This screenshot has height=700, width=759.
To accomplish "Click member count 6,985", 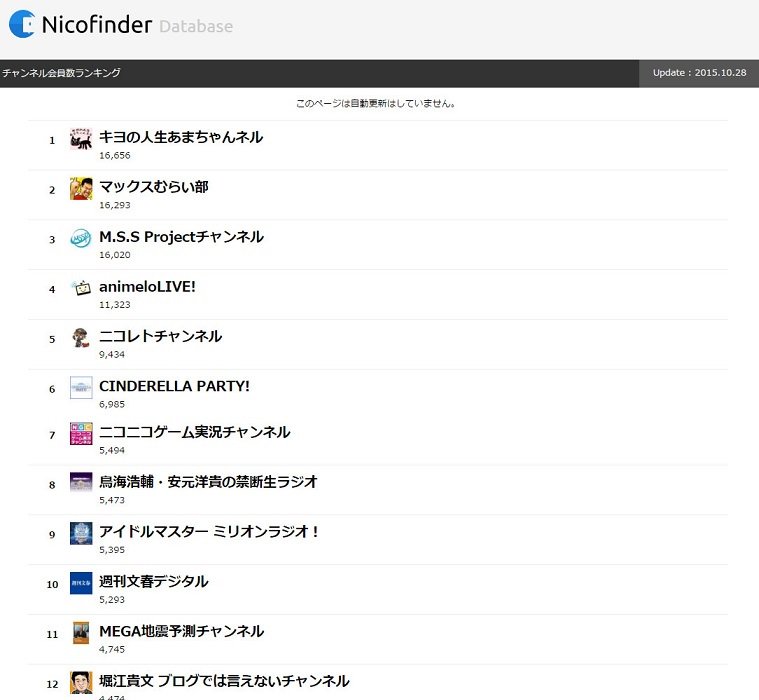I will tap(112, 405).
